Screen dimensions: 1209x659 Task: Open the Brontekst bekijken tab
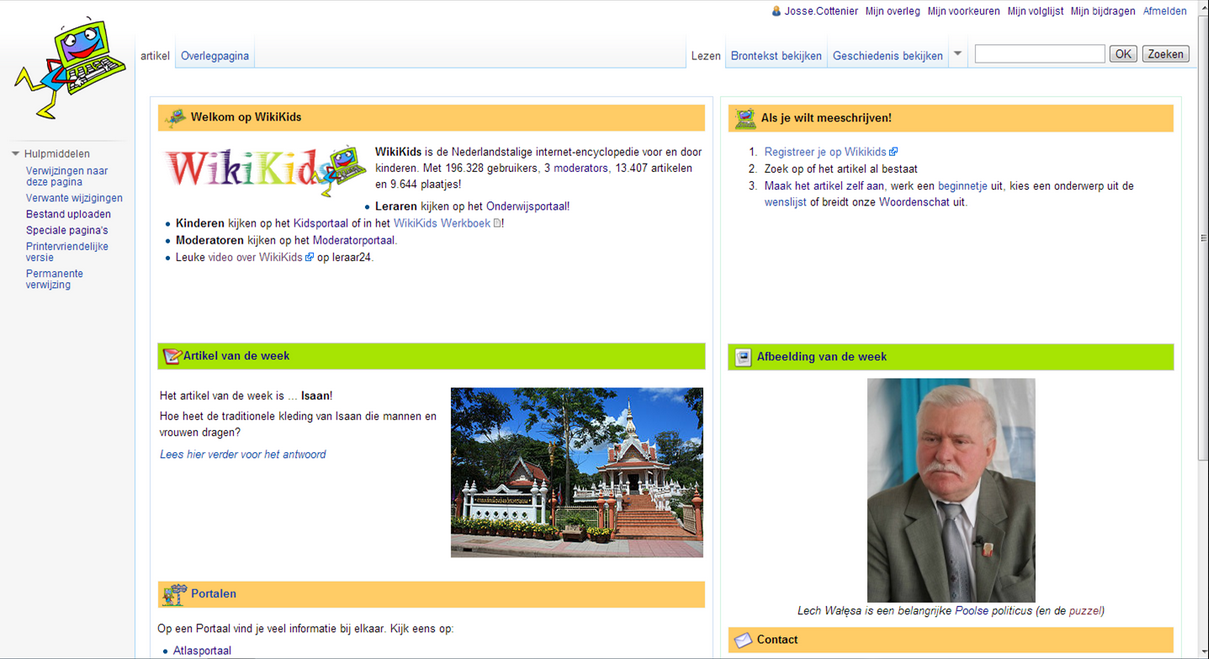(776, 56)
